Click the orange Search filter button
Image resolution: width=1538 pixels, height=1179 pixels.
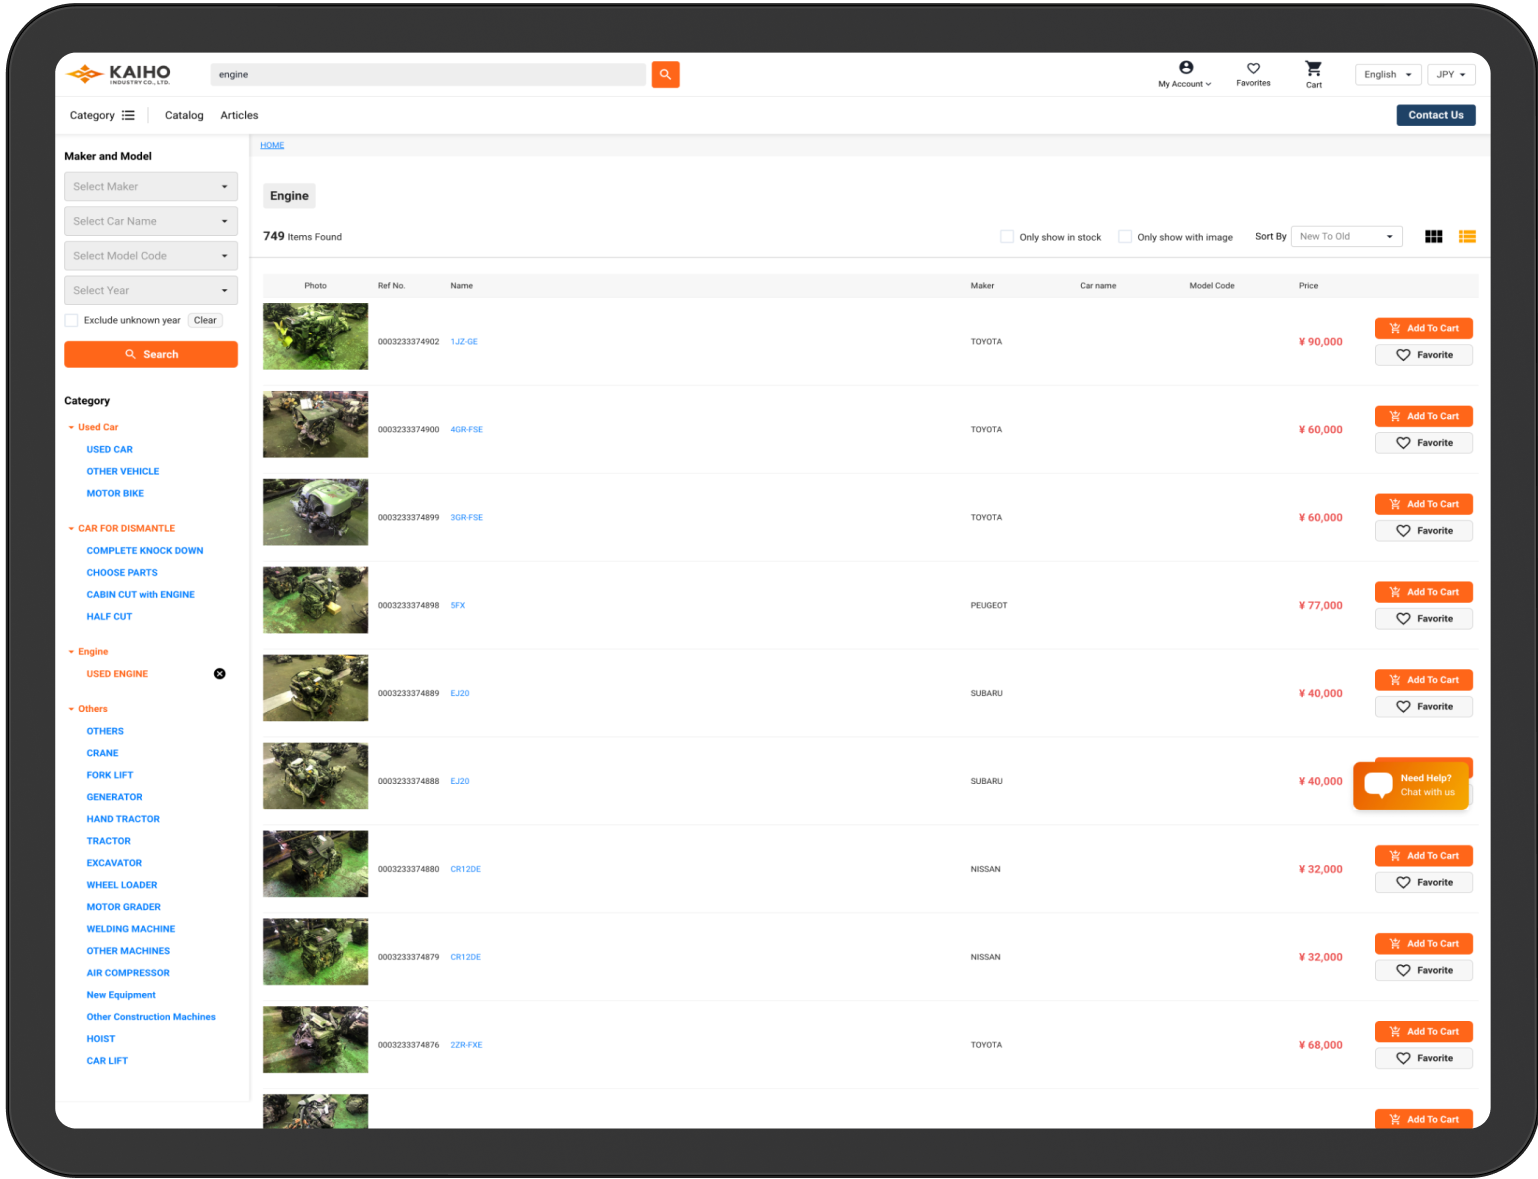click(x=151, y=354)
